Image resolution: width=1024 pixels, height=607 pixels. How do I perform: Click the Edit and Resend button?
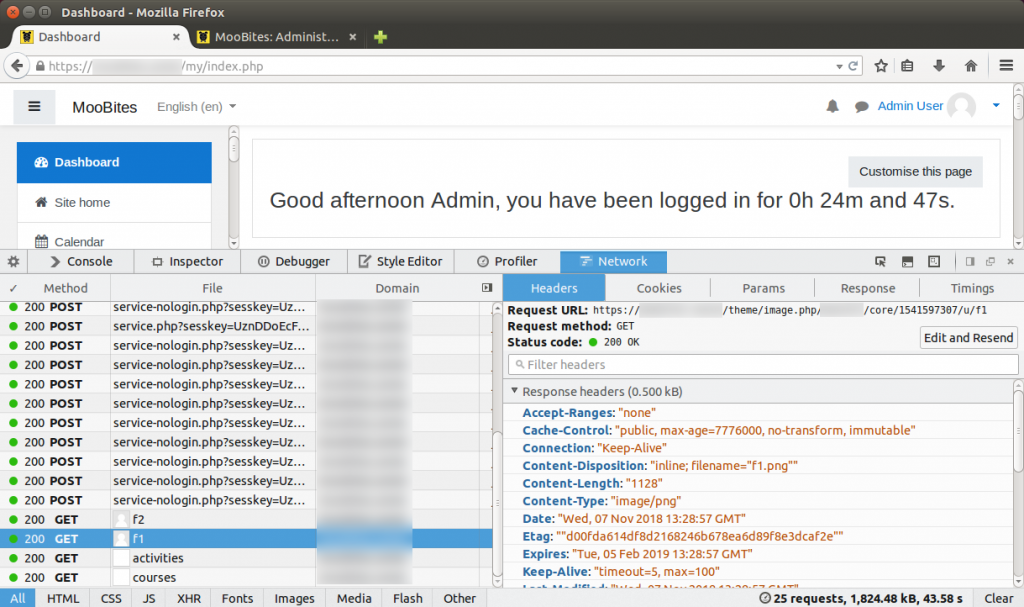coord(968,338)
